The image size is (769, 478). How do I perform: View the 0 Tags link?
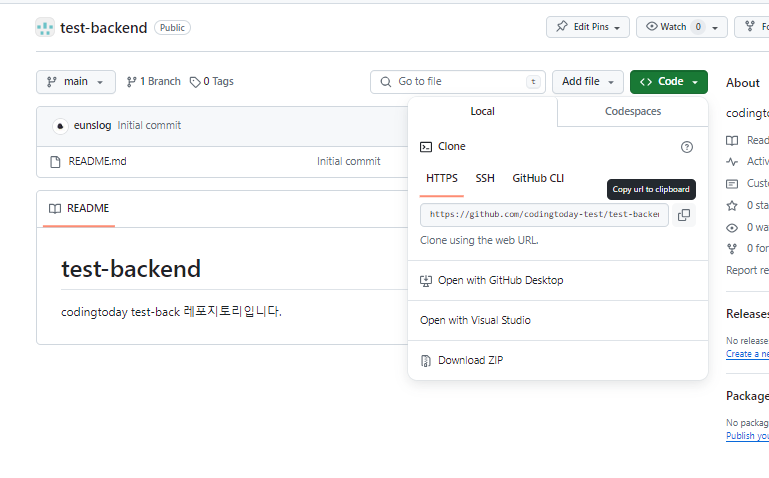[x=212, y=81]
